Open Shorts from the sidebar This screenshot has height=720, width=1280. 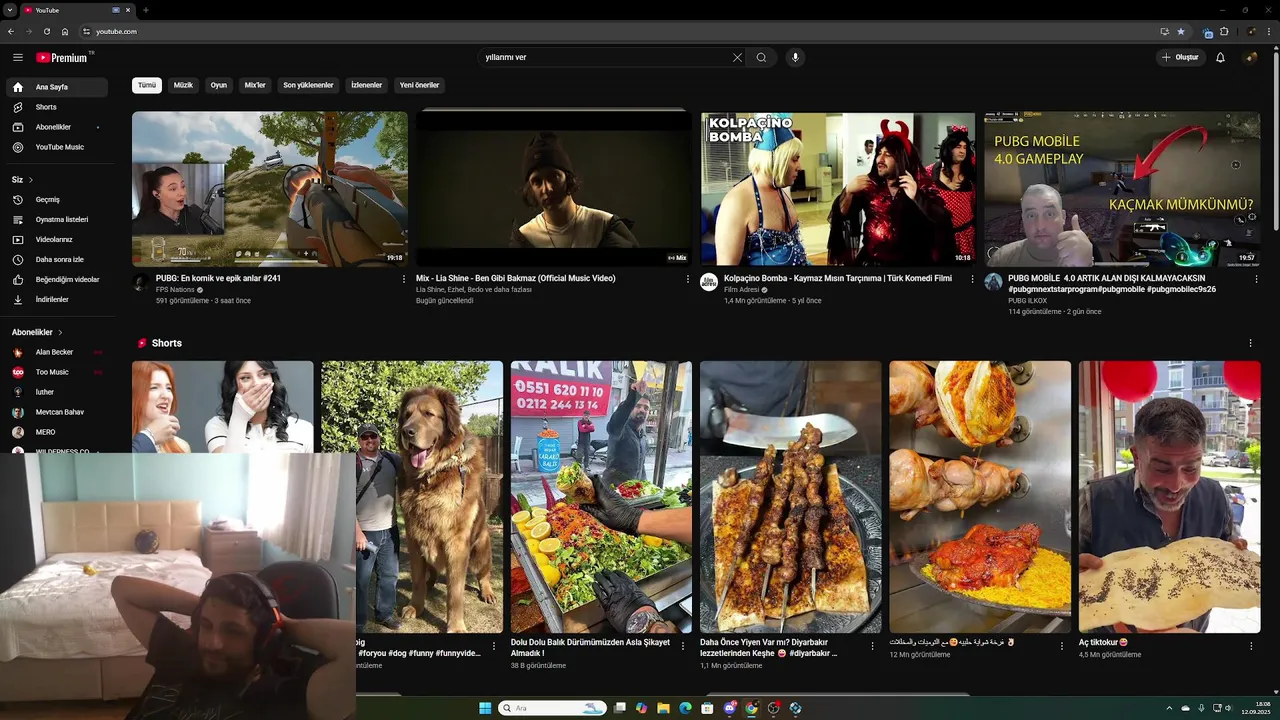point(58,107)
